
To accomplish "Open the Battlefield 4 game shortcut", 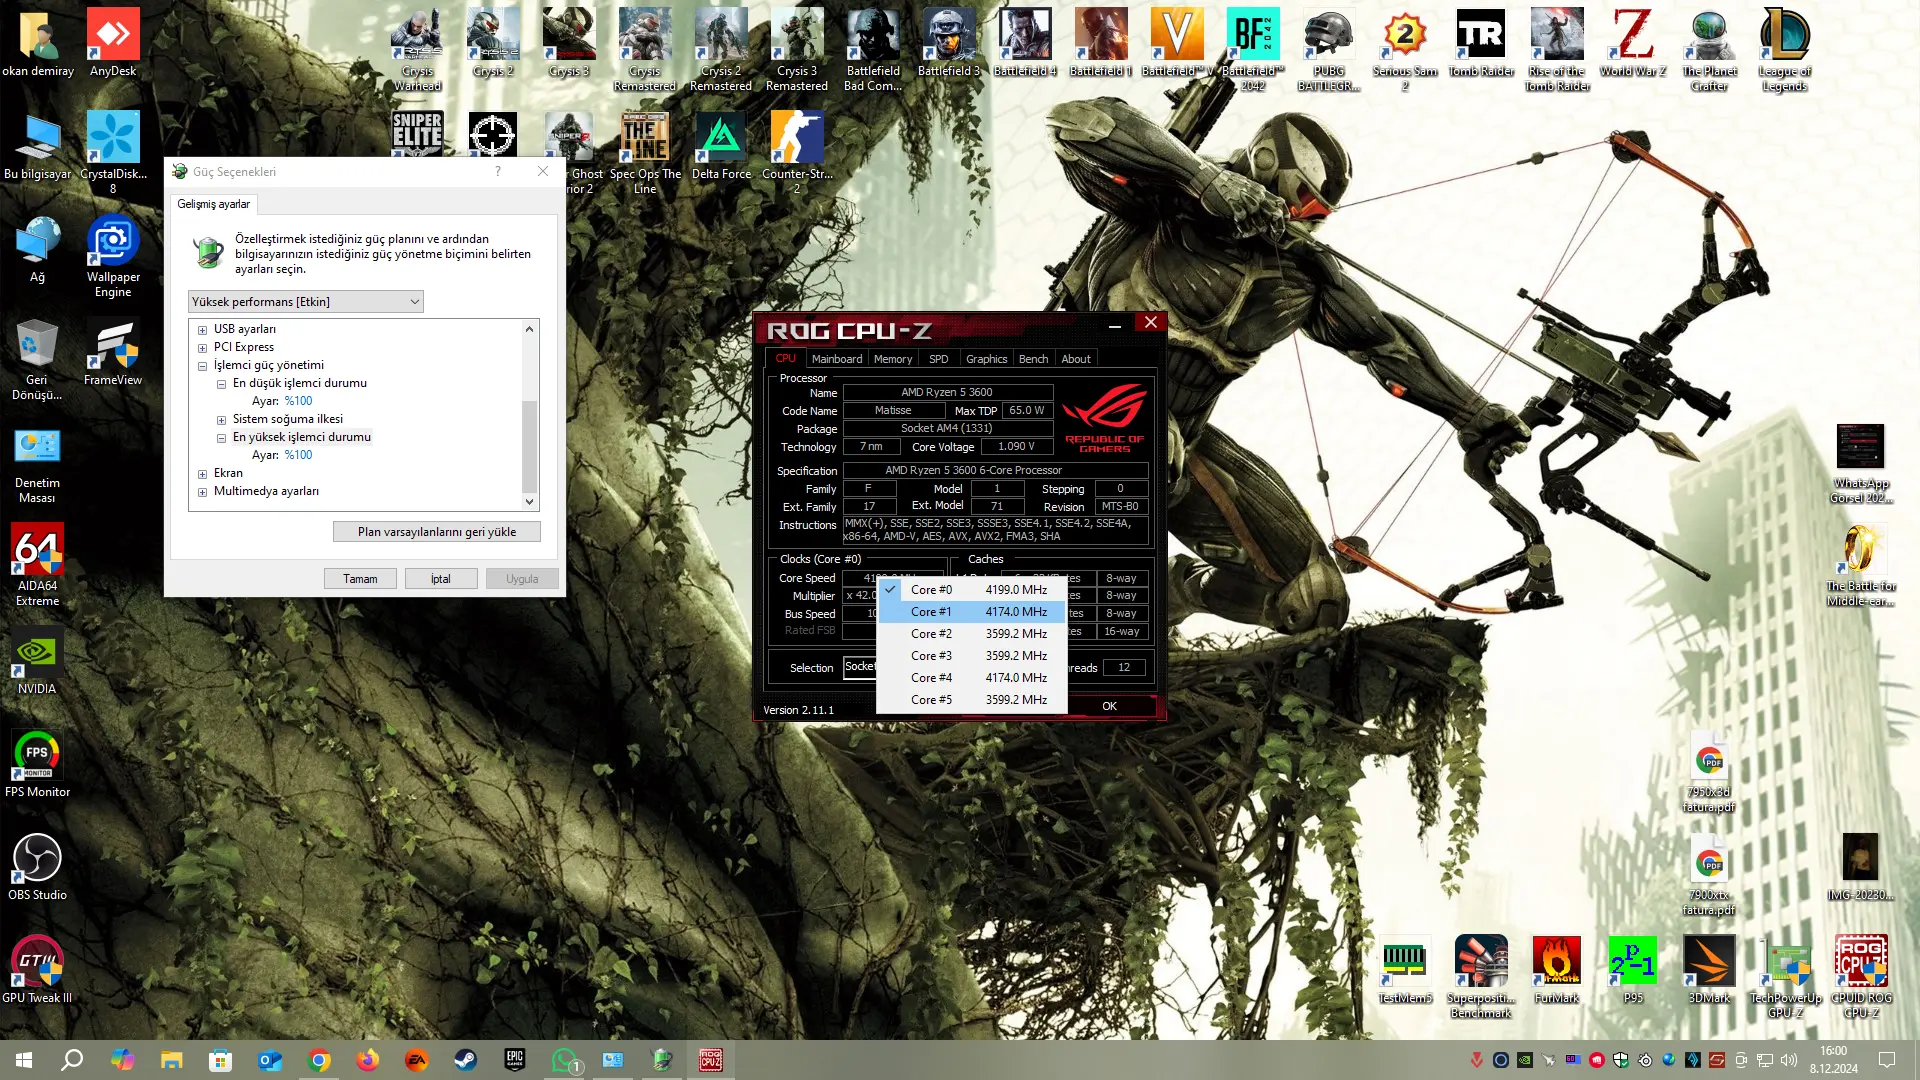I will pos(1025,43).
